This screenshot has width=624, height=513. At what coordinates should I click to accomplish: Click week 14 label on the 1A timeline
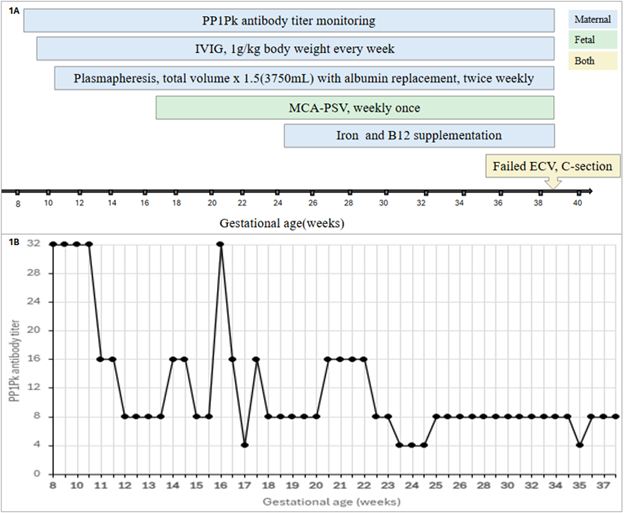coord(112,203)
